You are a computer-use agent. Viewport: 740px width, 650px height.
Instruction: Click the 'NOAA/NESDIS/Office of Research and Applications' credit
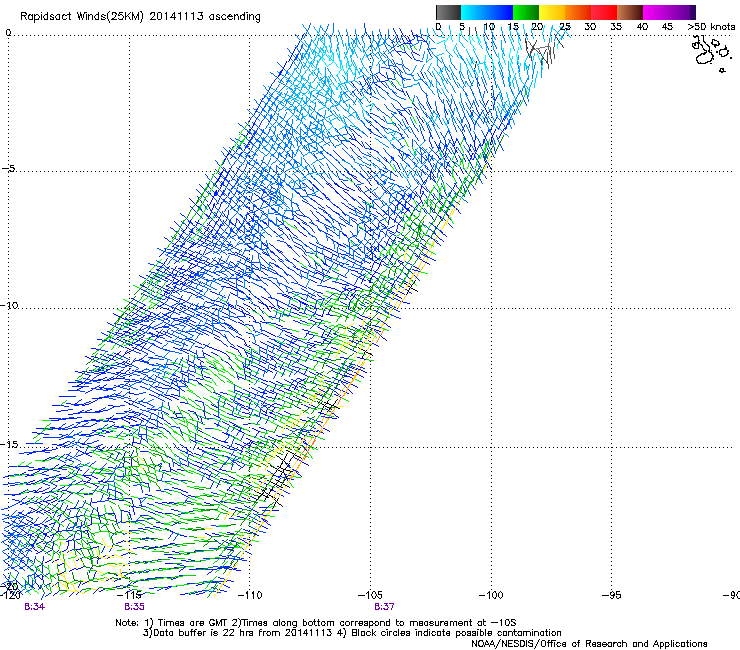click(x=589, y=643)
